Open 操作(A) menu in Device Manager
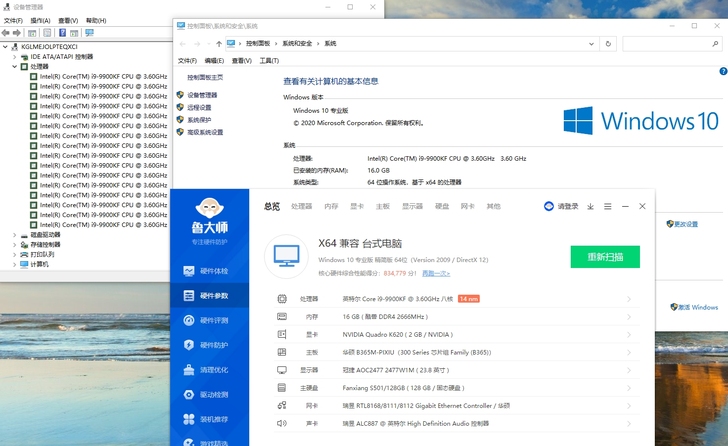This screenshot has width=728, height=446. (x=40, y=21)
